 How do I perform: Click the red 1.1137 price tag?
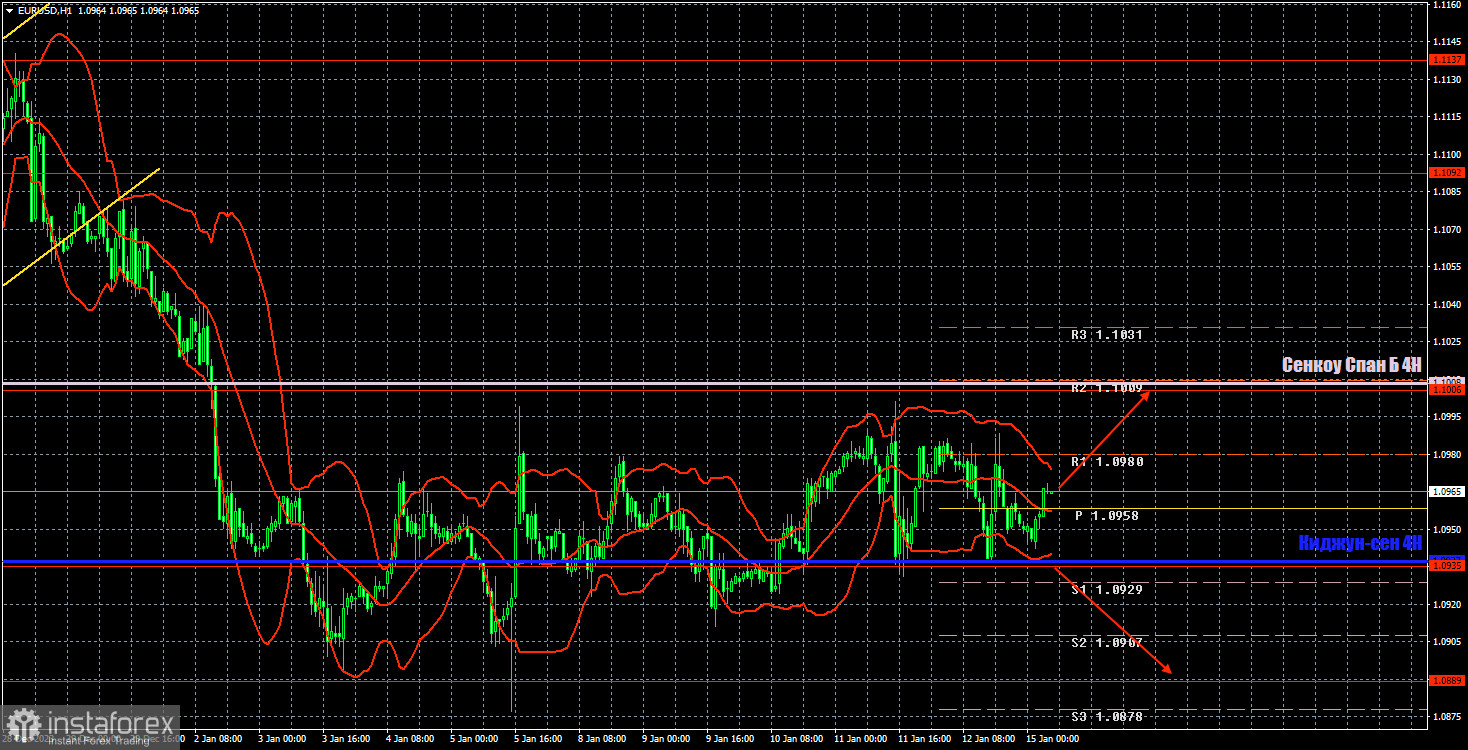tap(1447, 60)
